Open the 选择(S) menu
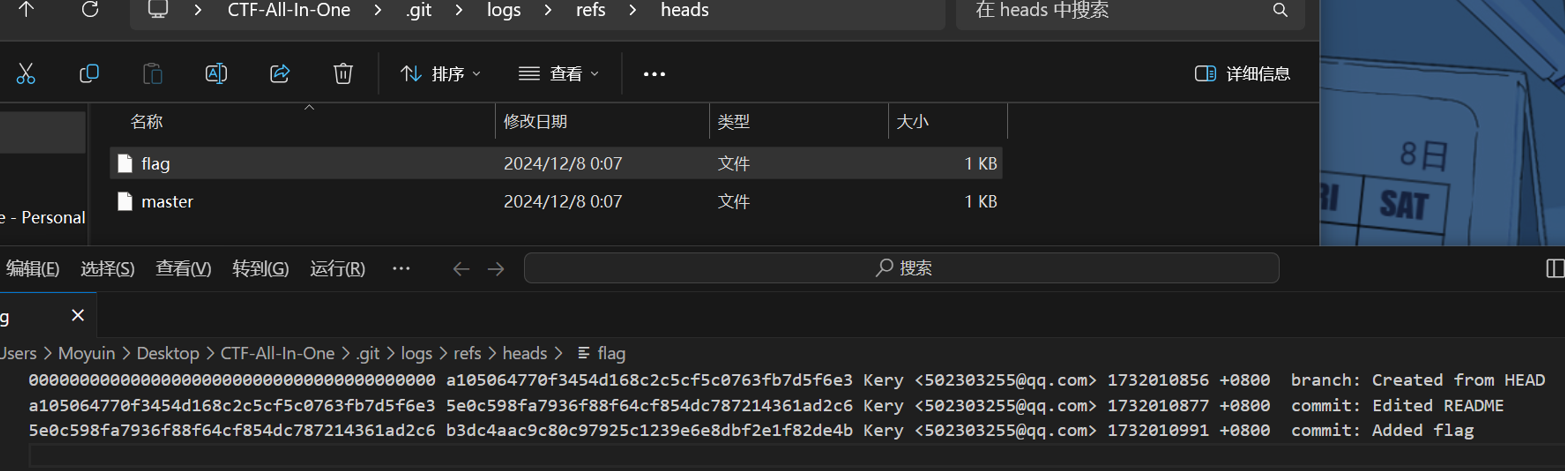This screenshot has height=471, width=1565. [107, 268]
